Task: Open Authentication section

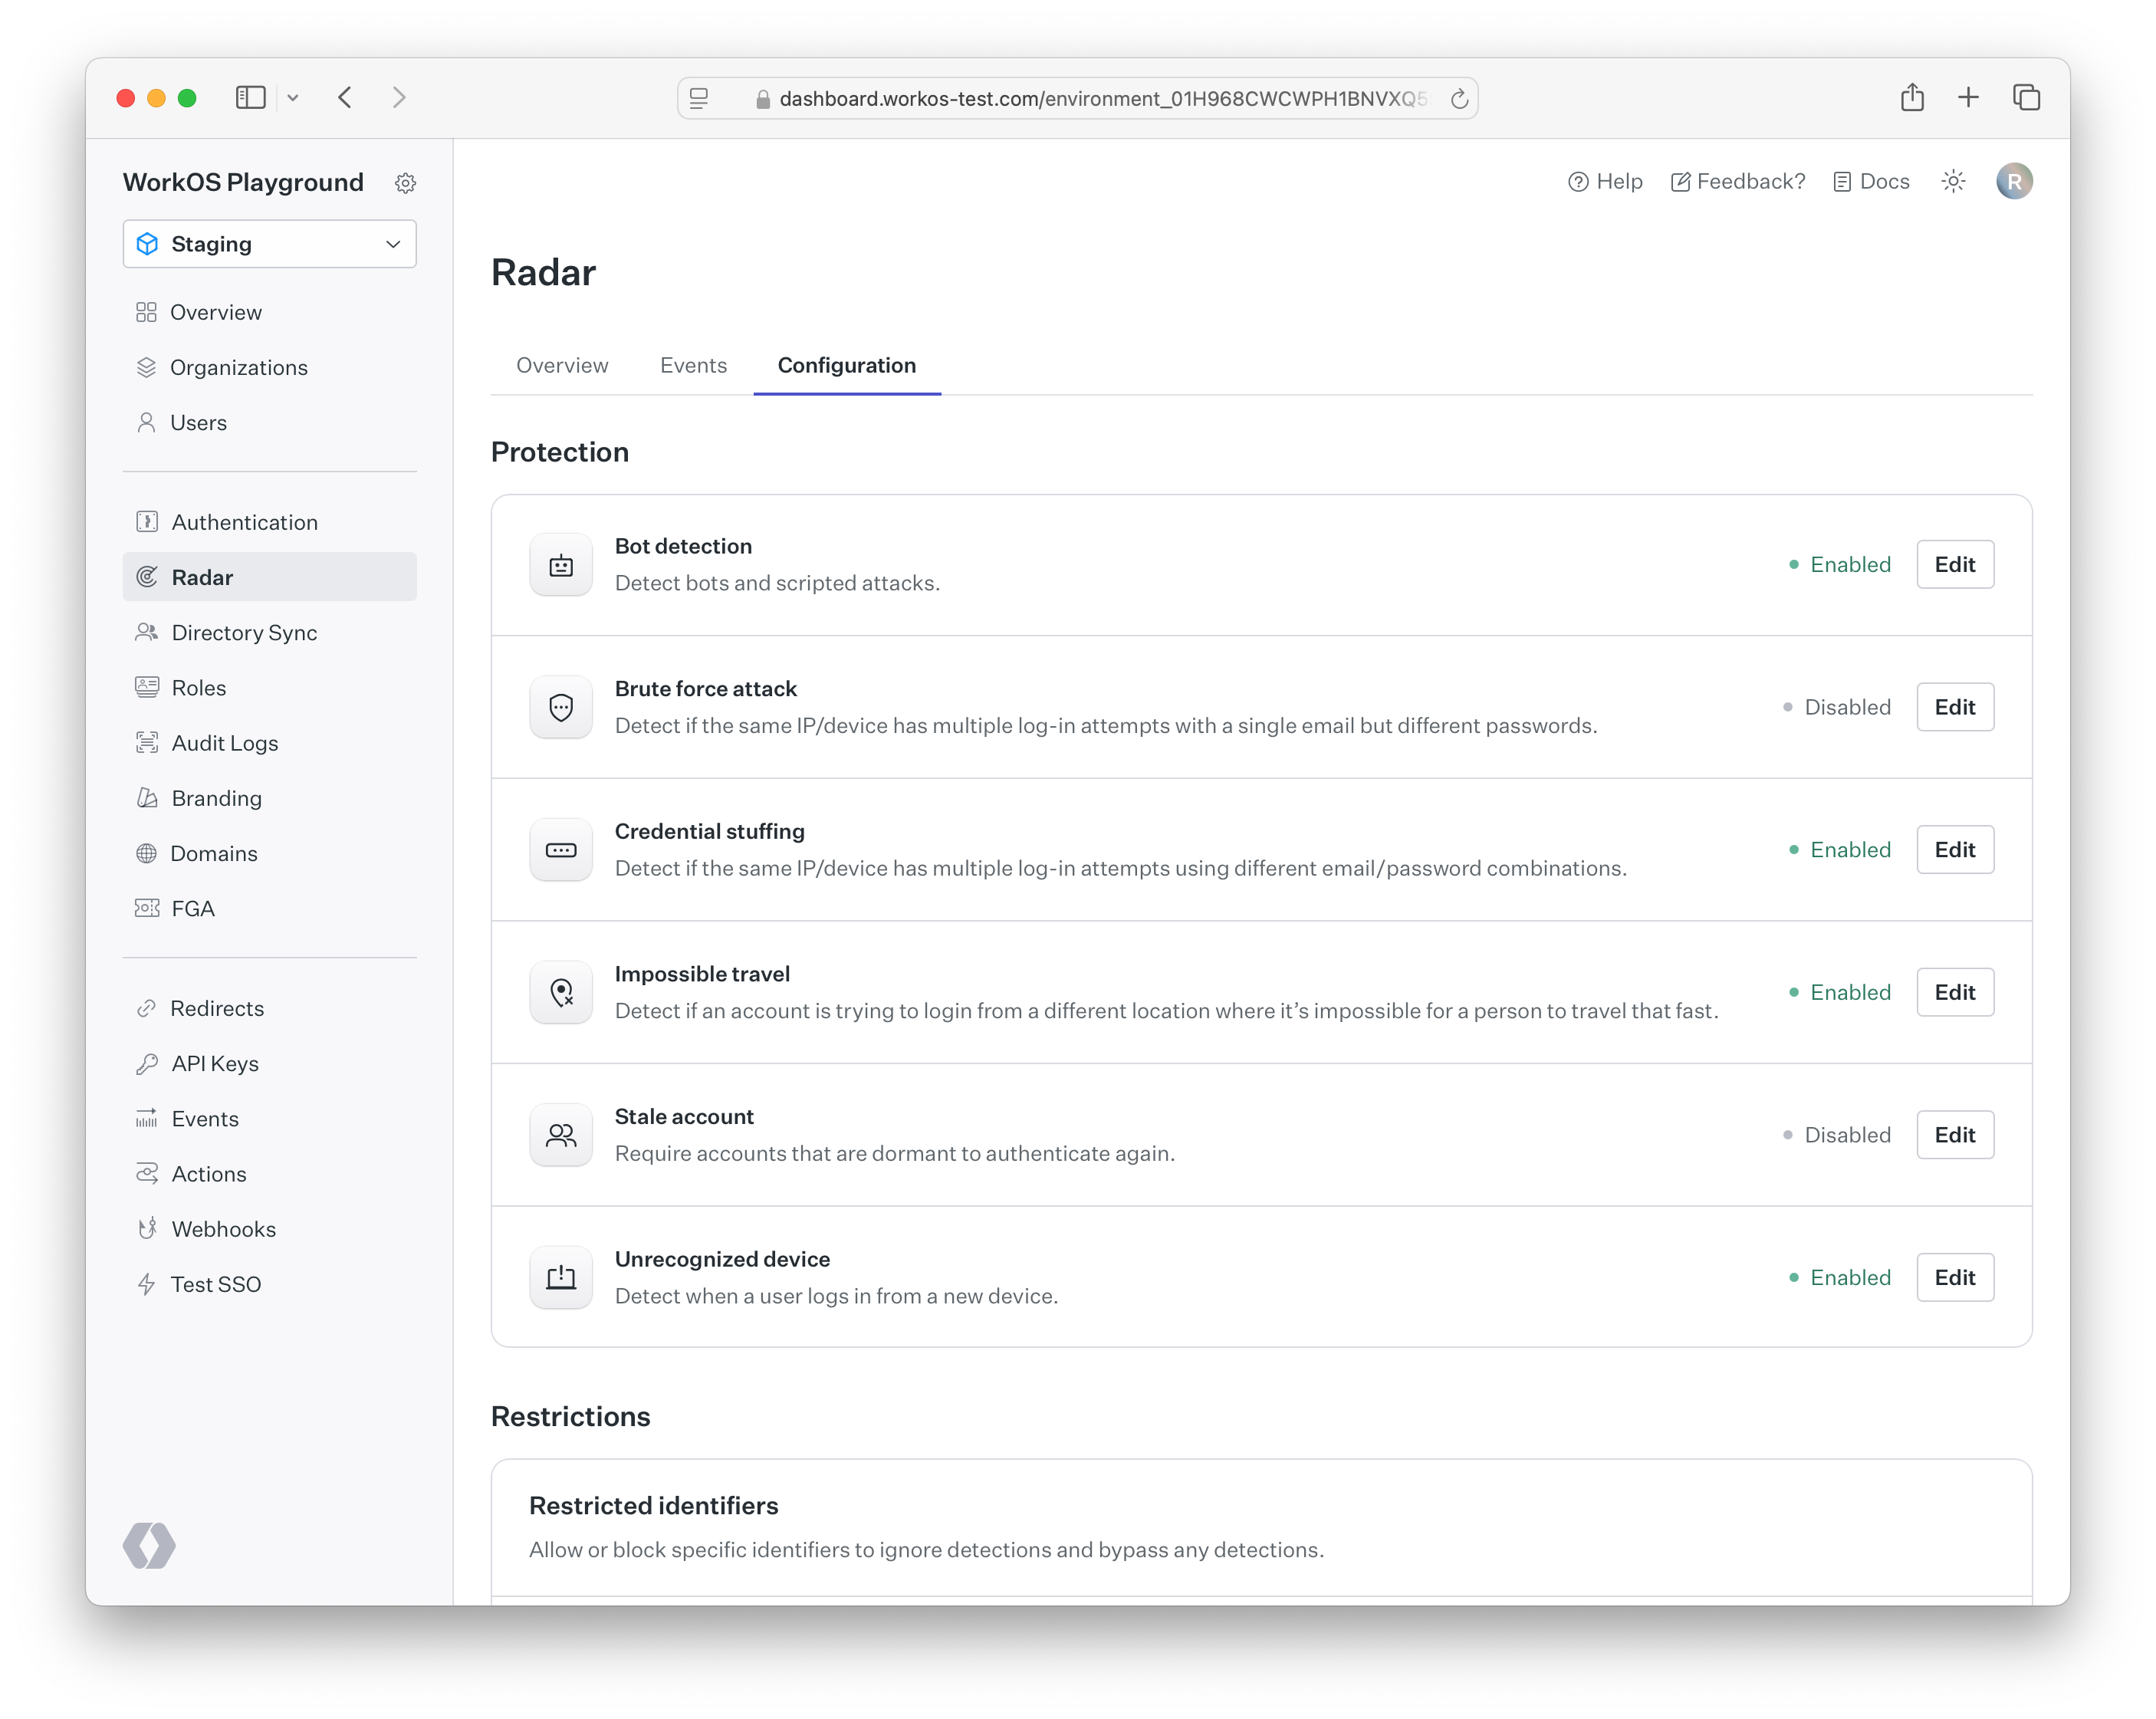Action: pyautogui.click(x=269, y=522)
